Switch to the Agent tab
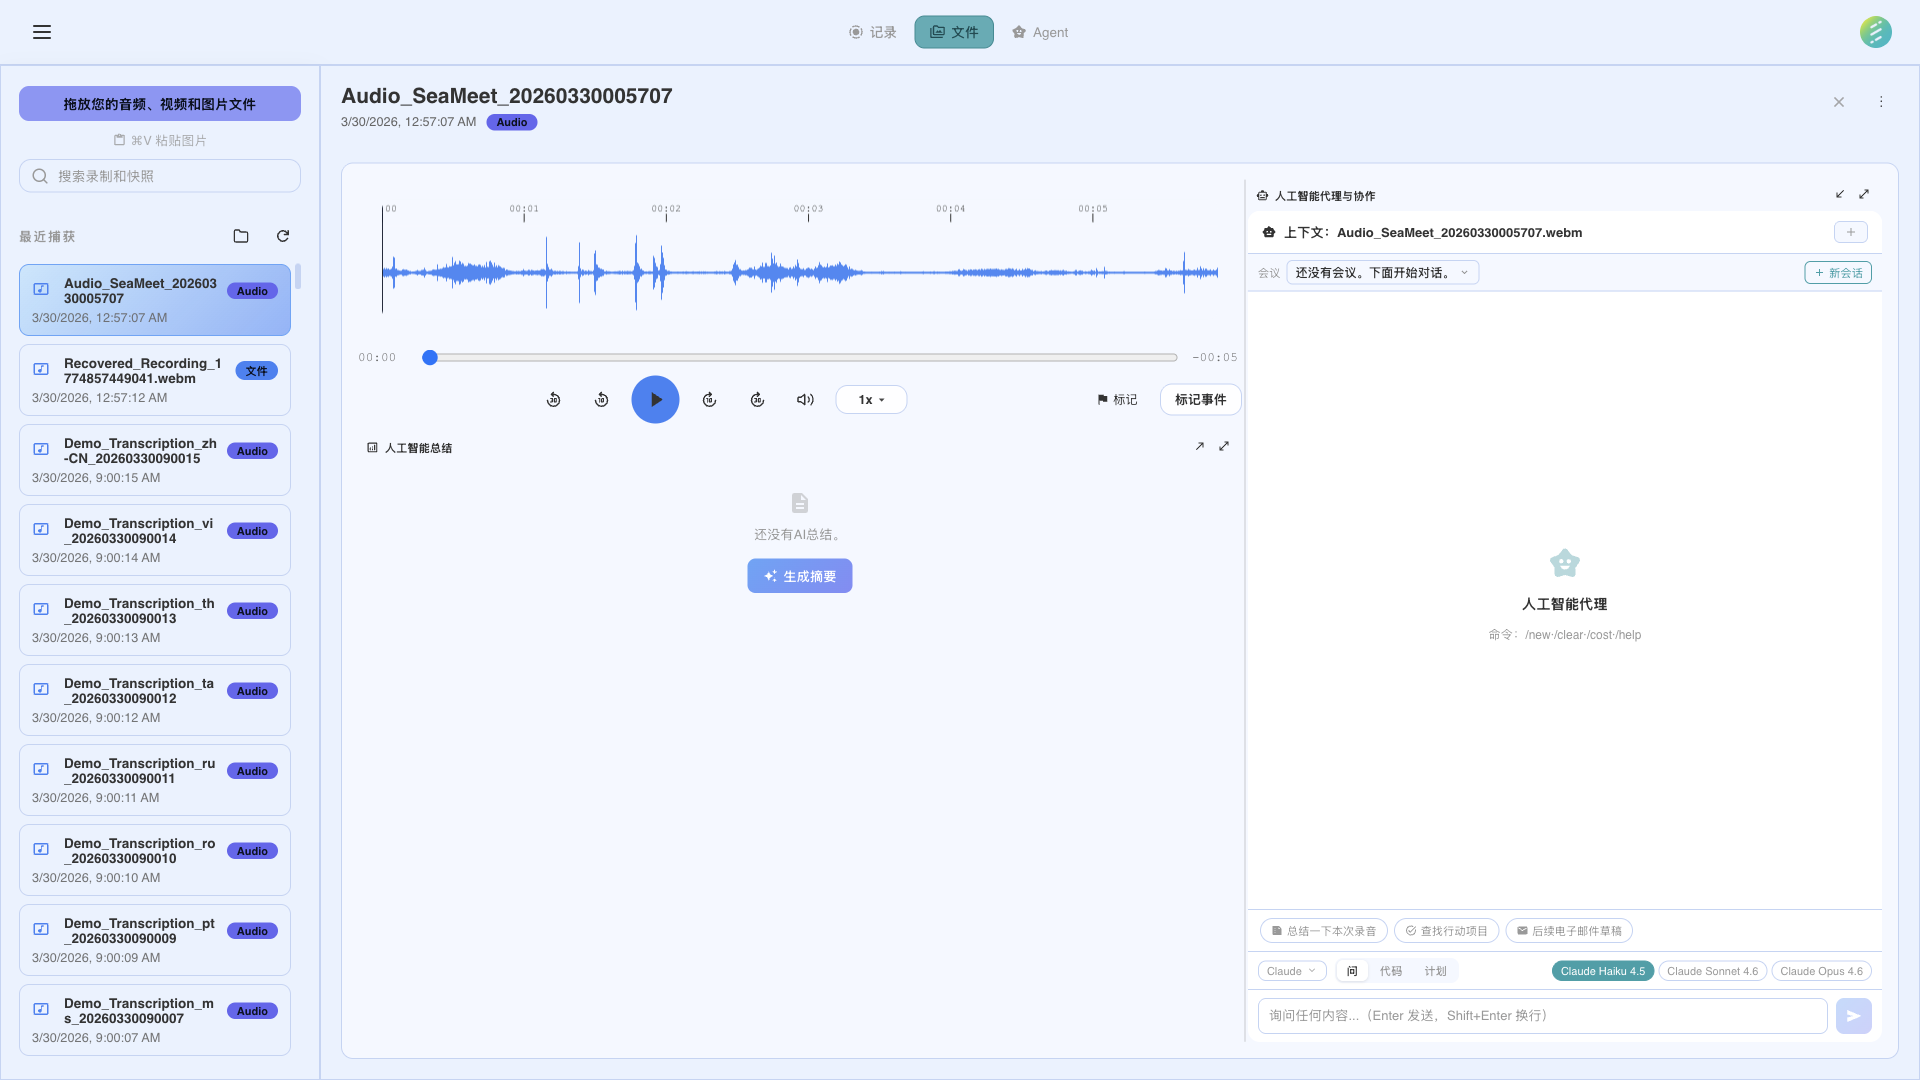Image resolution: width=1920 pixels, height=1080 pixels. tap(1040, 32)
